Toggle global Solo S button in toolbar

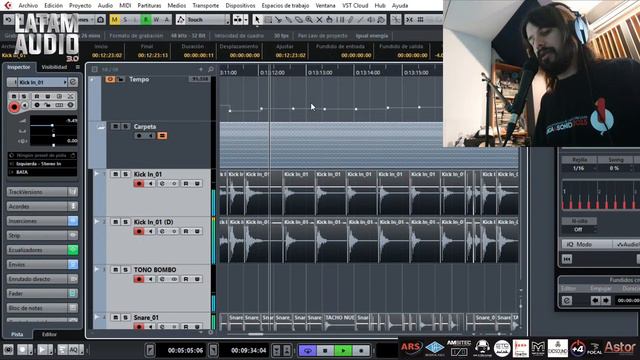tap(125, 20)
